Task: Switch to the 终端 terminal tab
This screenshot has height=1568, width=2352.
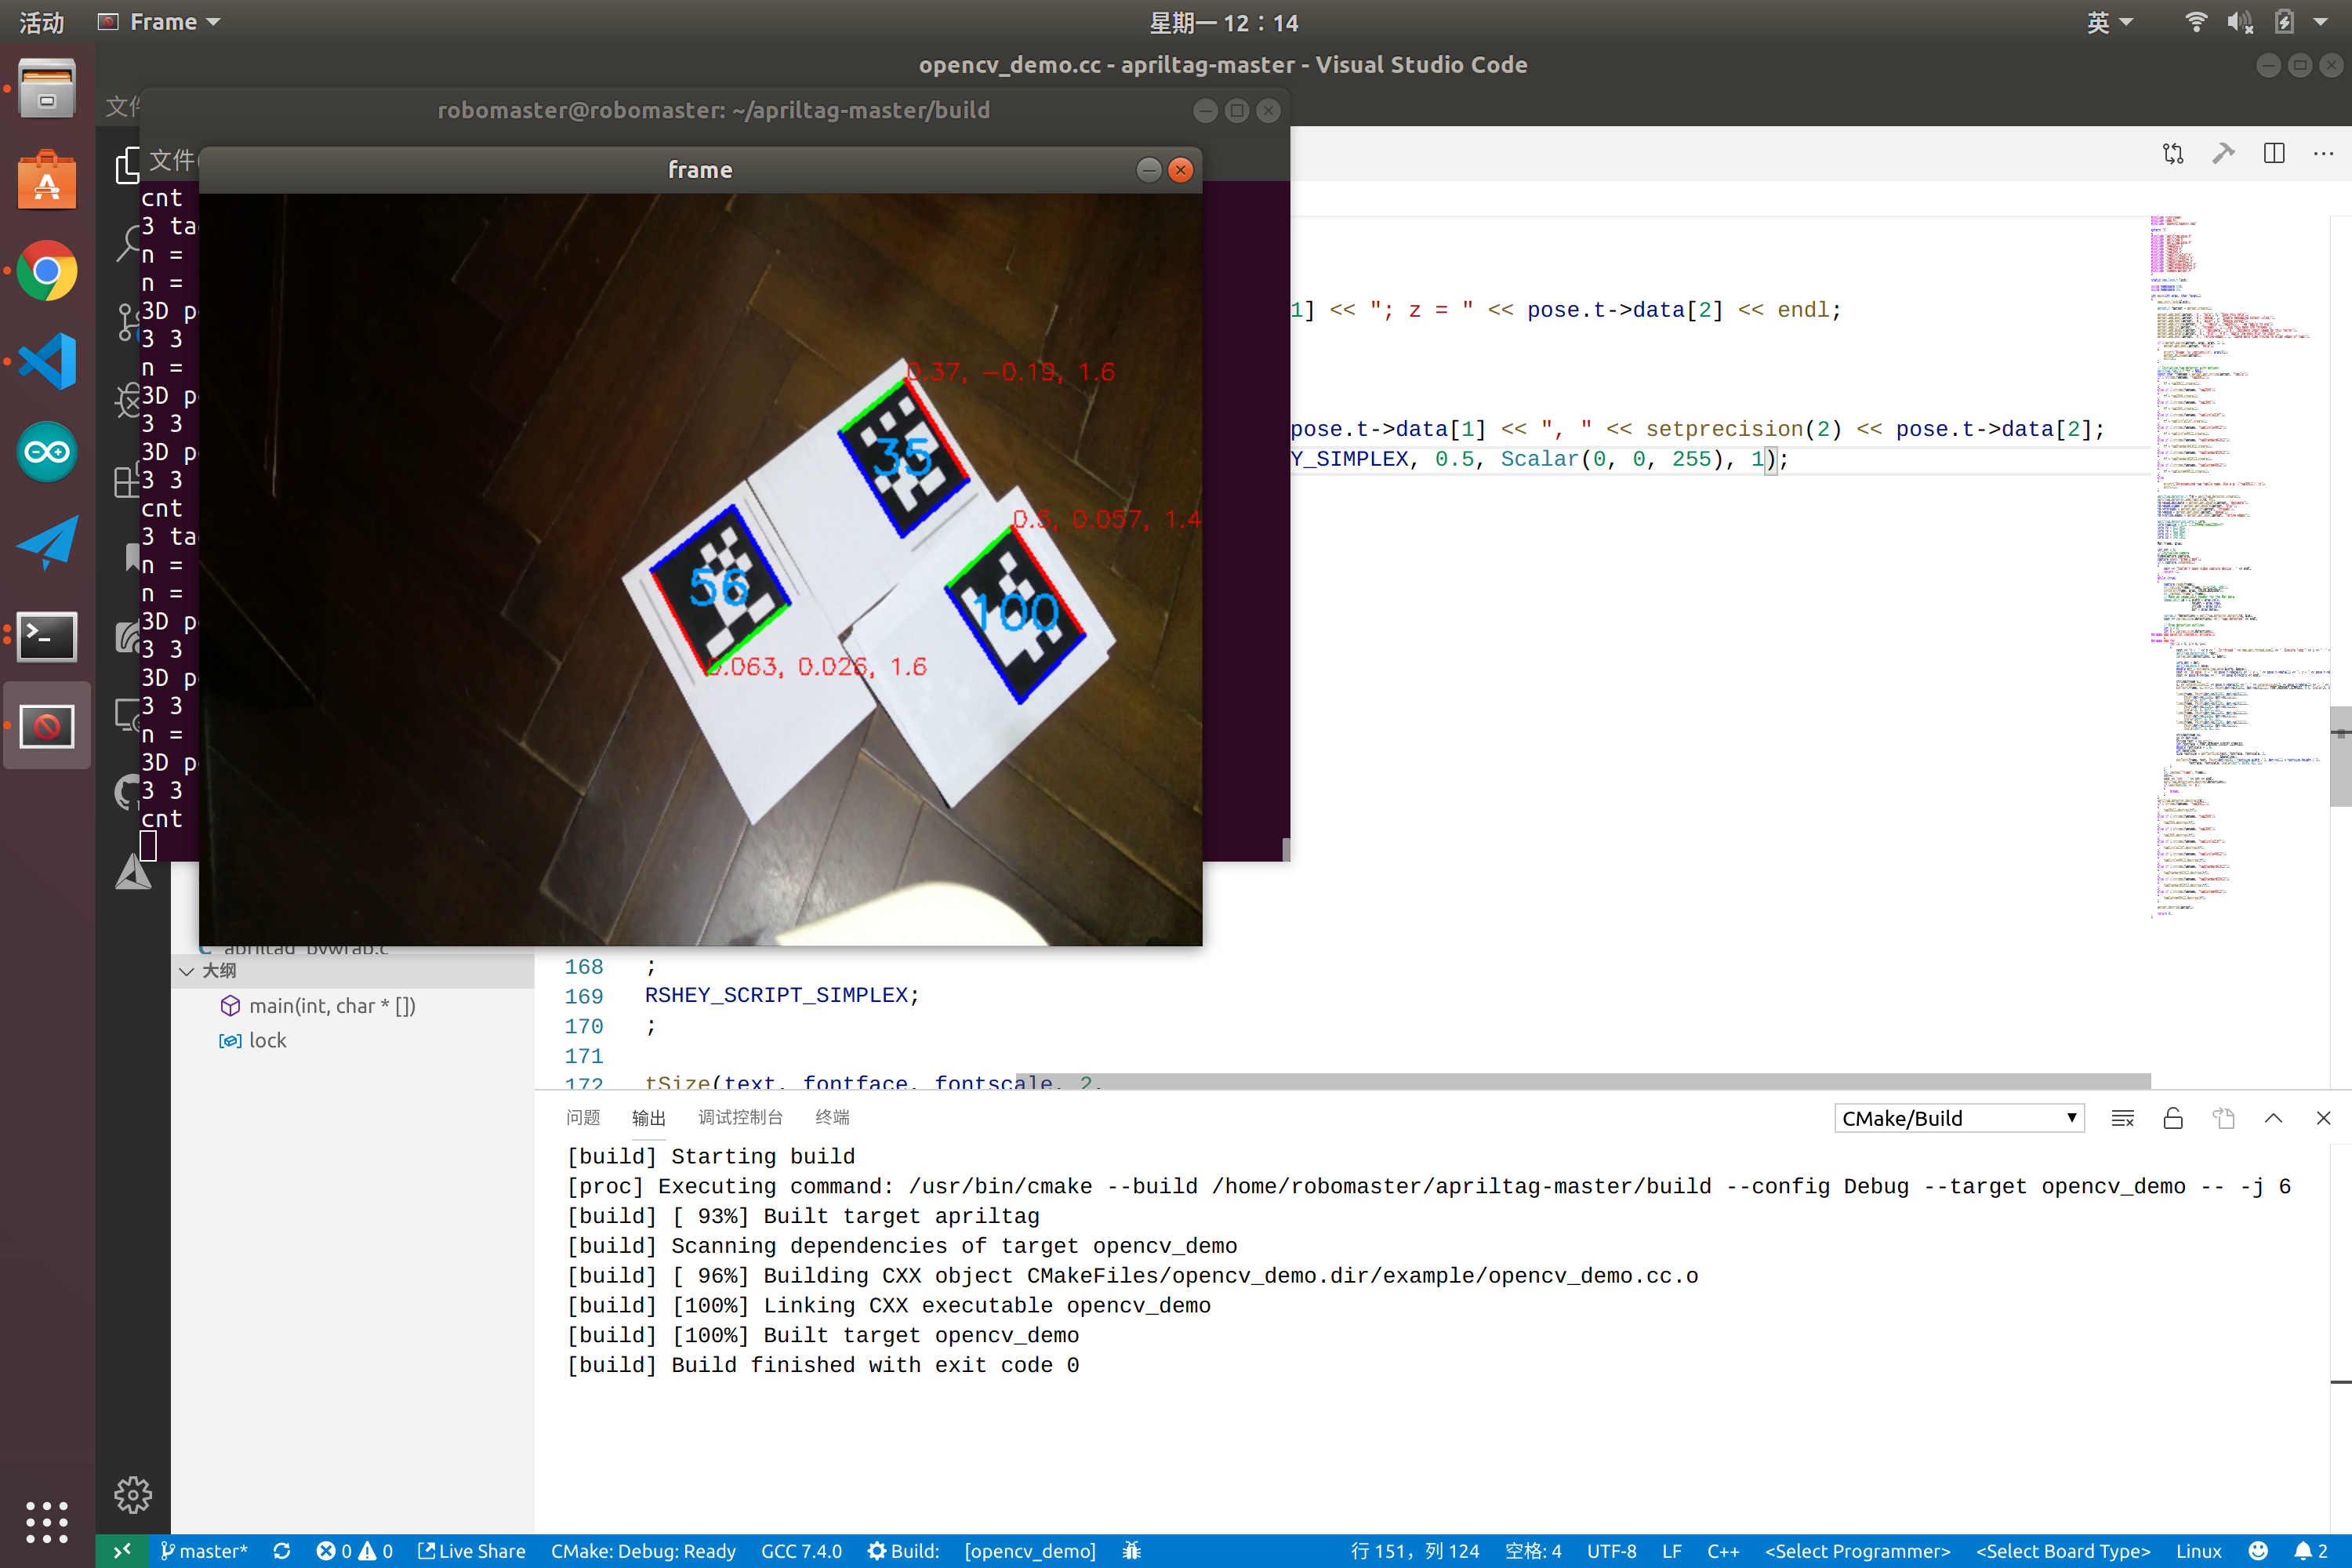Action: pyautogui.click(x=831, y=1117)
